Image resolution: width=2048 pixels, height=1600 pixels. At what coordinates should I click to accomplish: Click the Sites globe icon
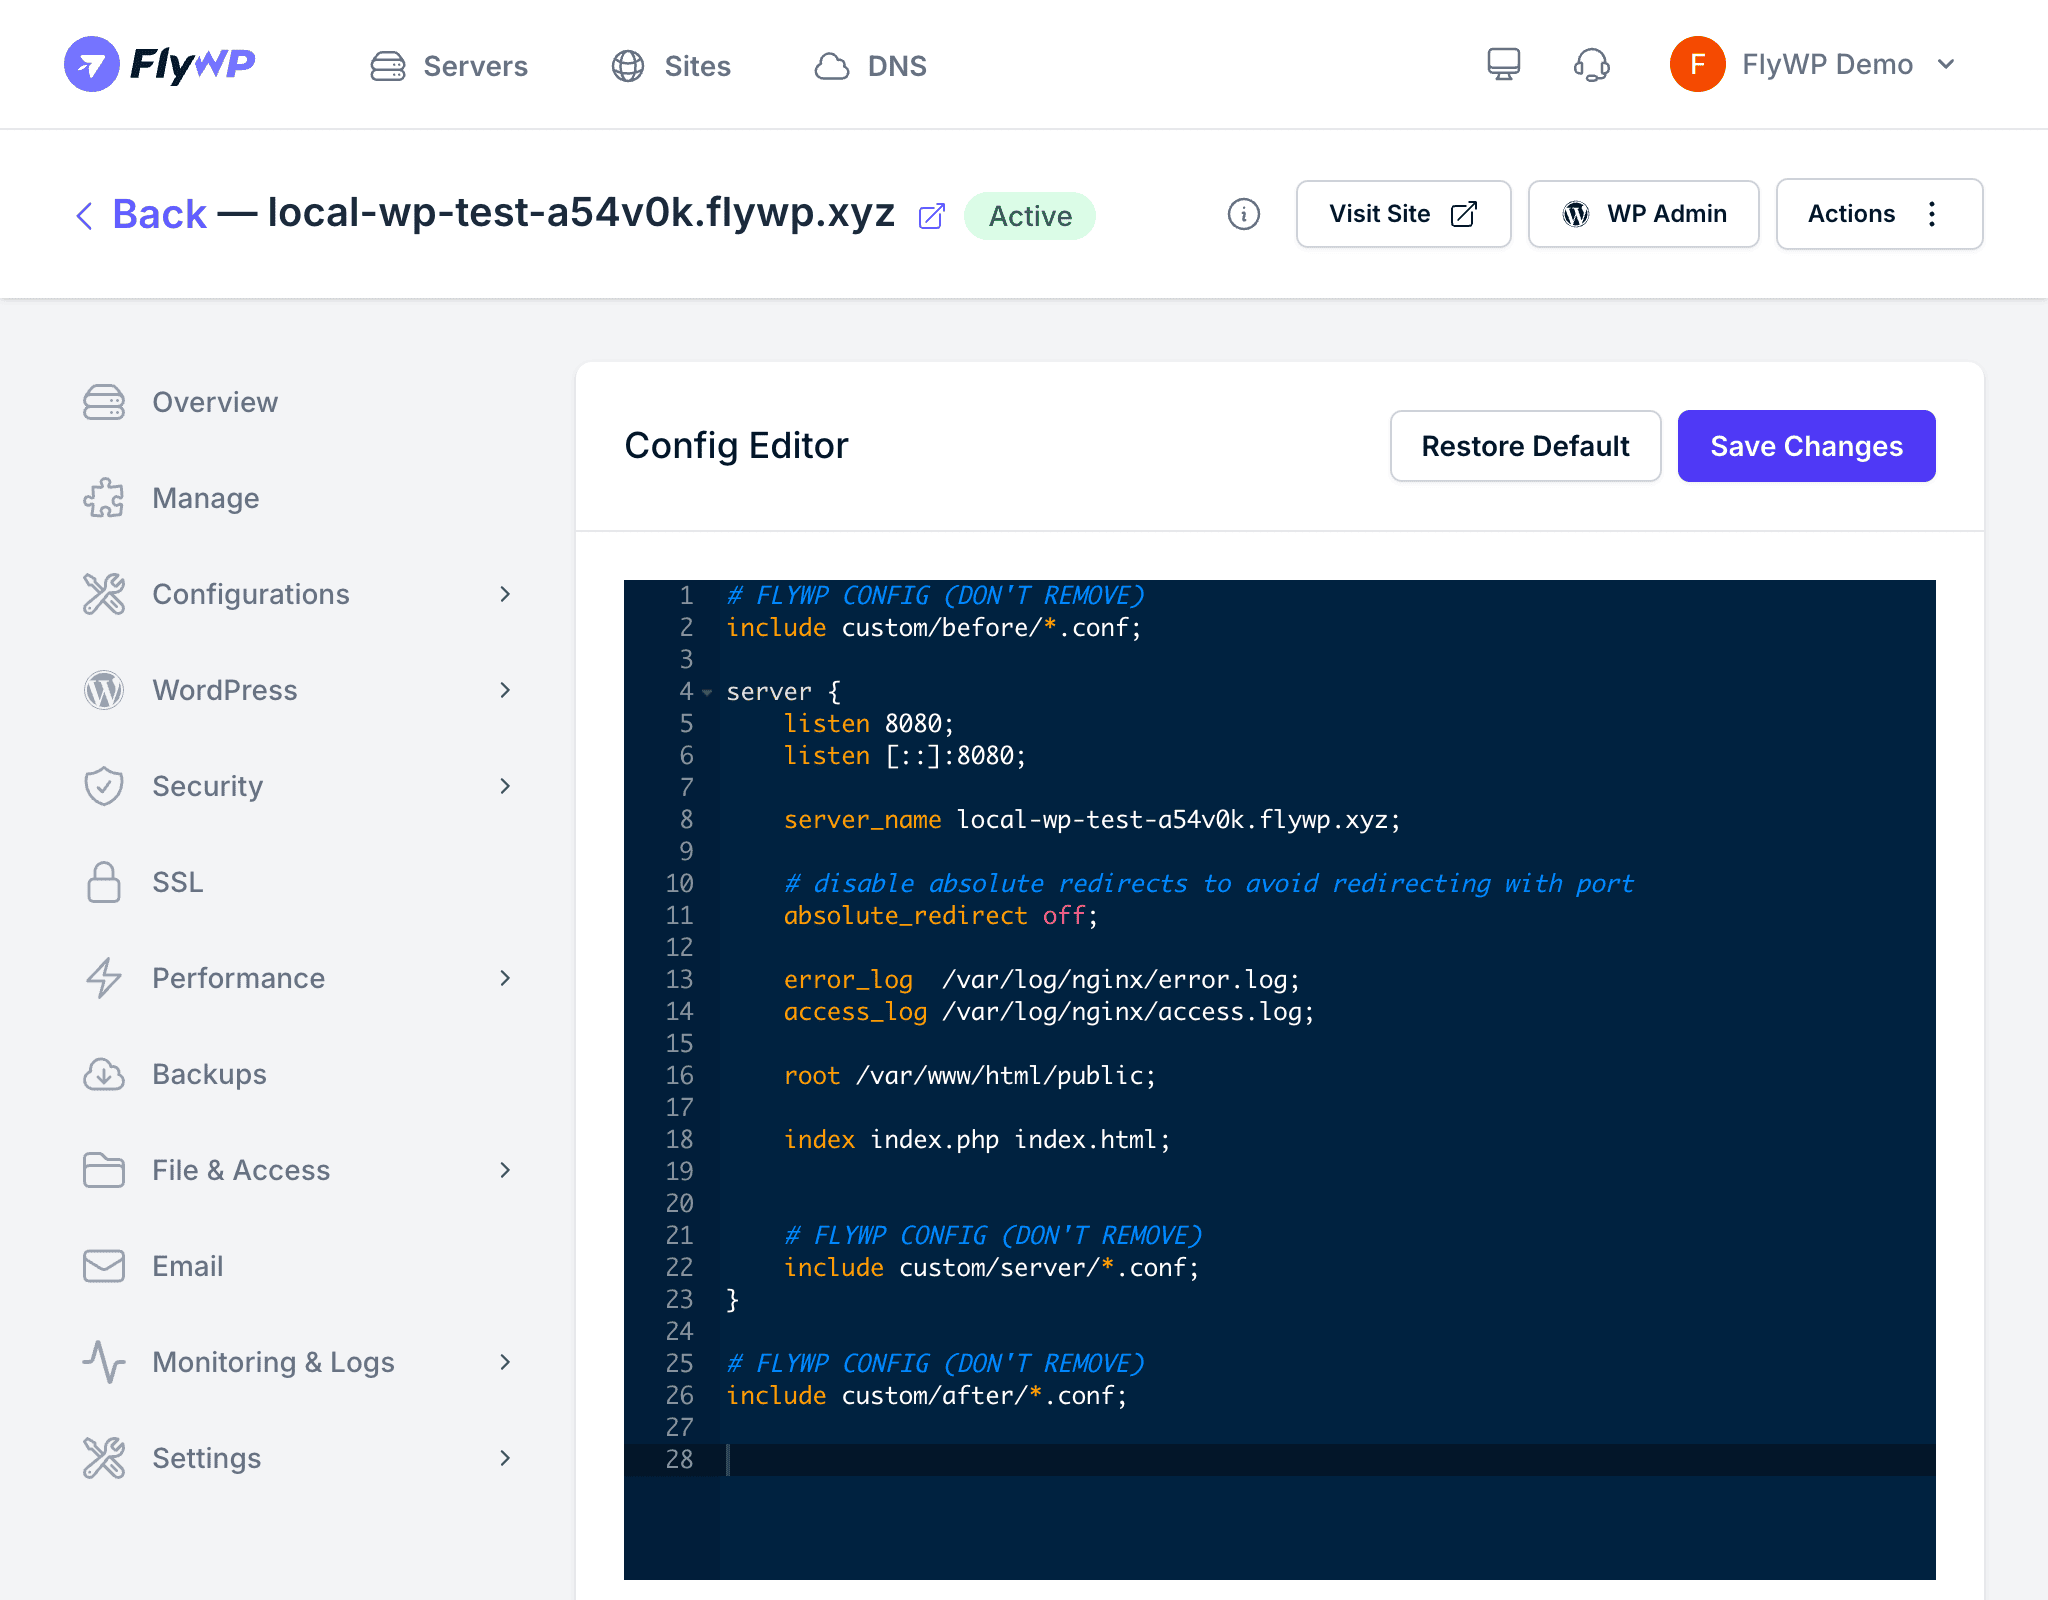click(628, 66)
